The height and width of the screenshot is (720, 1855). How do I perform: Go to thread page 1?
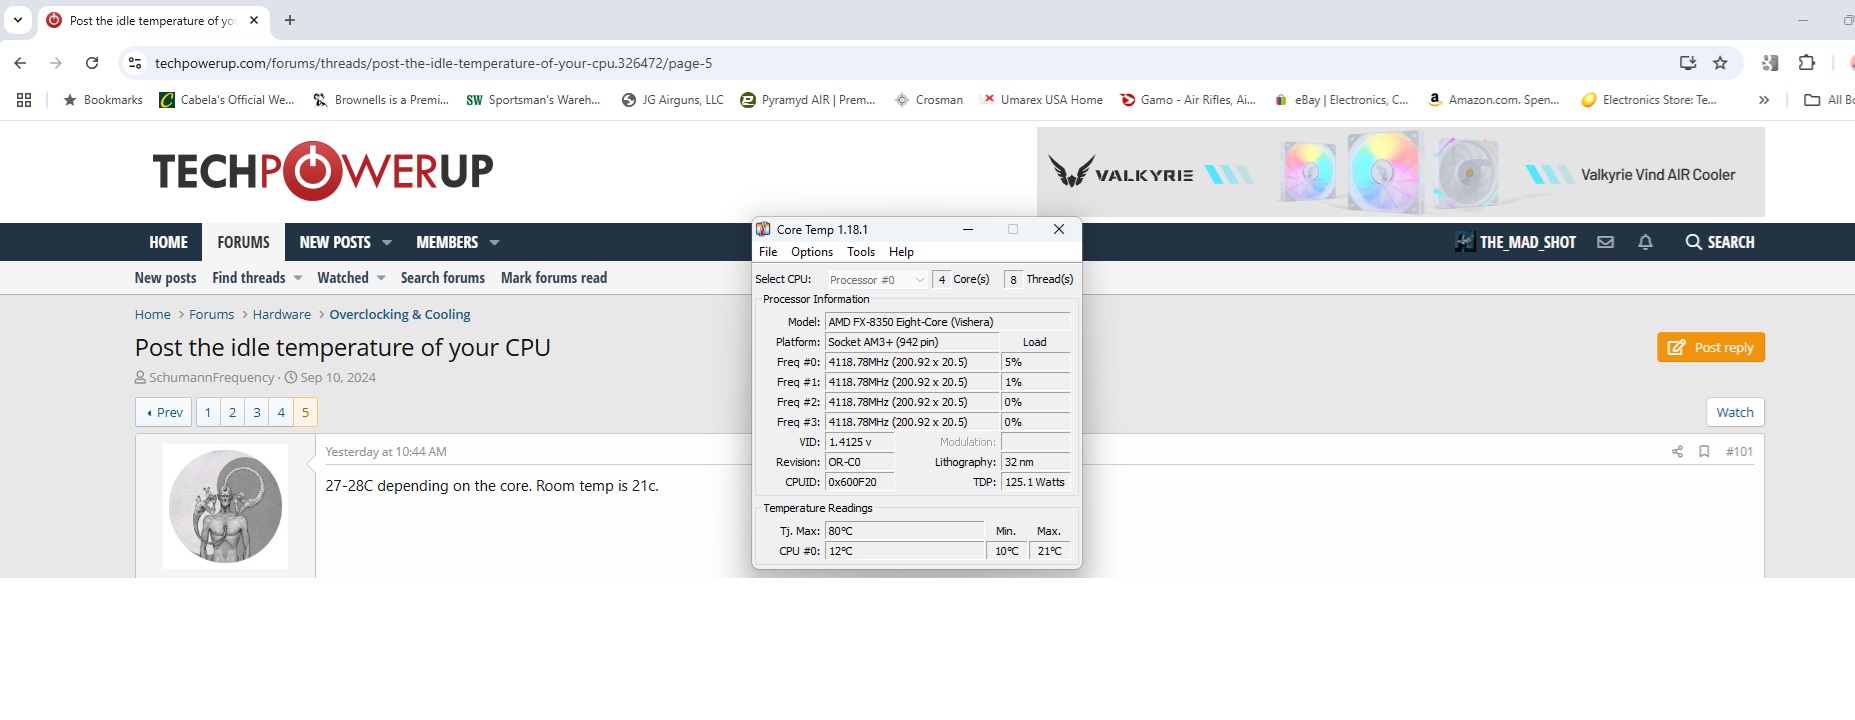208,412
